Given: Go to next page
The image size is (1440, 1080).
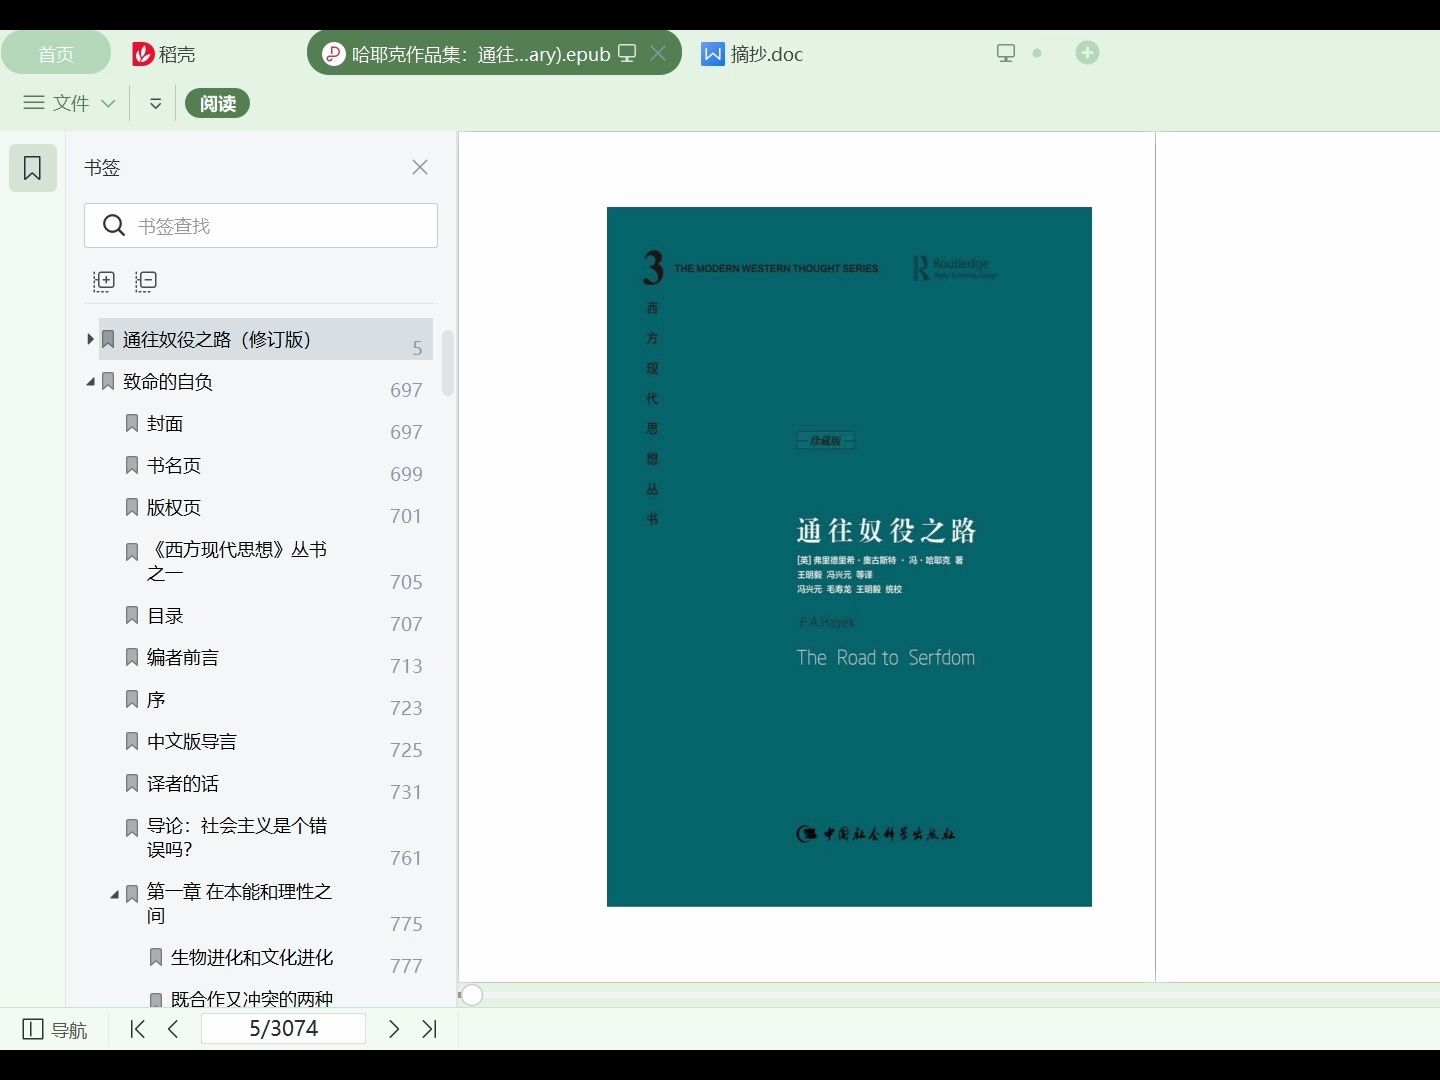Looking at the screenshot, I should tap(394, 1029).
